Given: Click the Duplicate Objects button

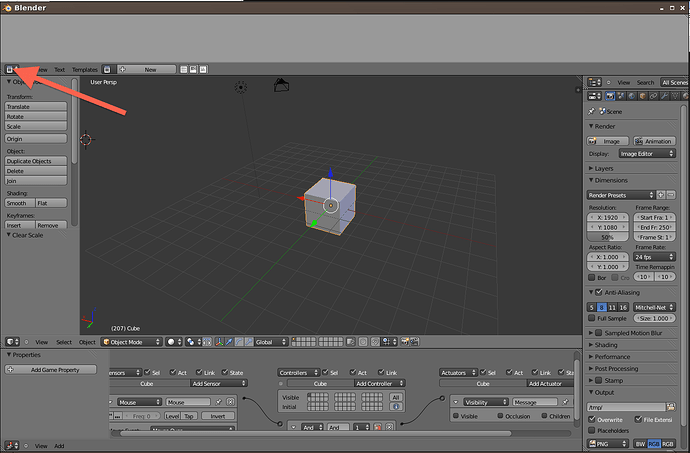Looking at the screenshot, I should coord(36,161).
